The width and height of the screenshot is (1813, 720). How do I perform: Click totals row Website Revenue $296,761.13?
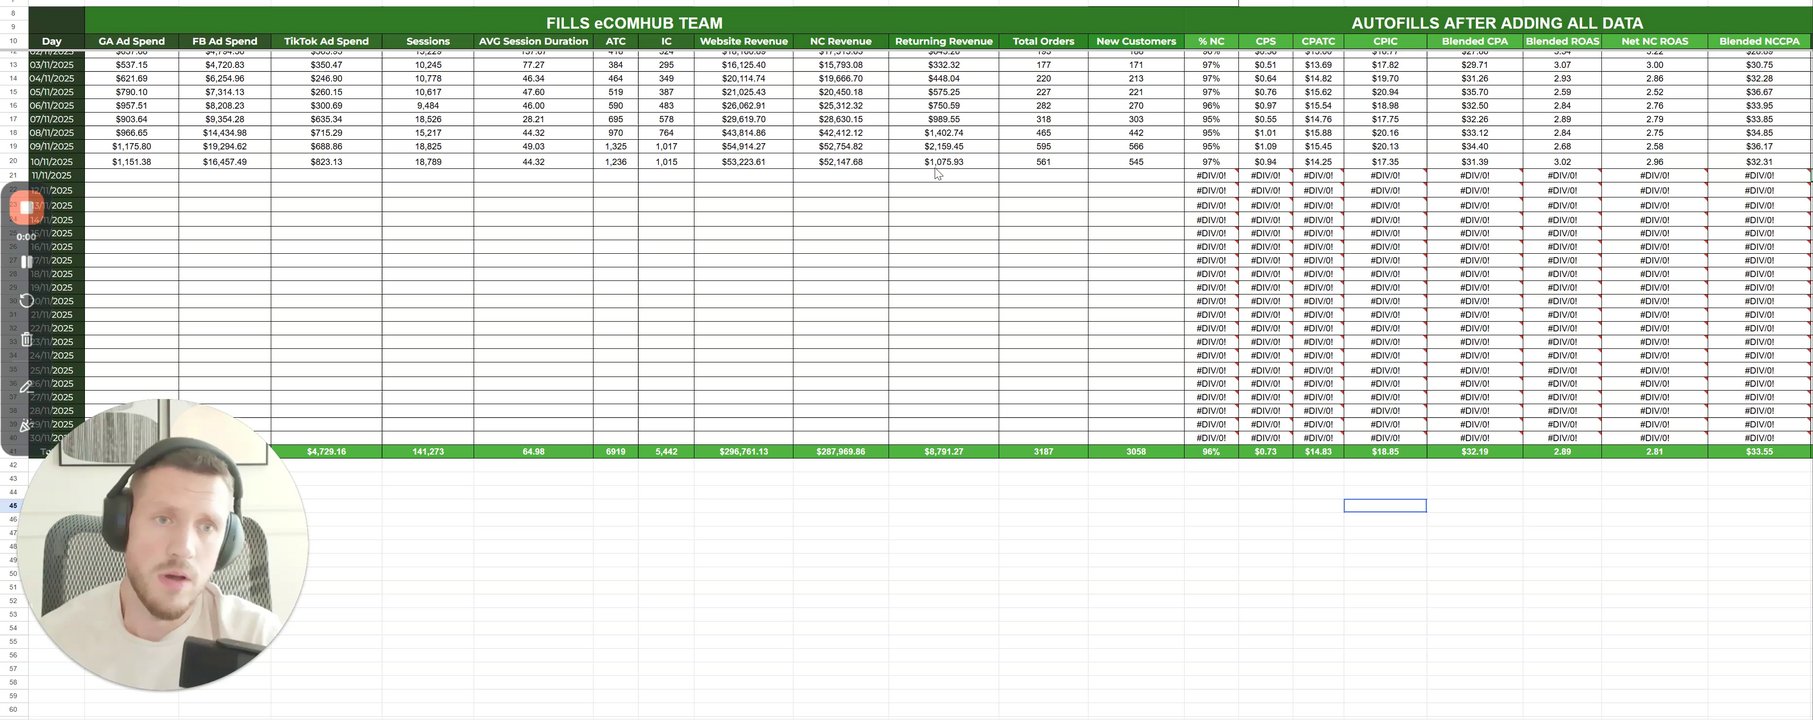[743, 451]
